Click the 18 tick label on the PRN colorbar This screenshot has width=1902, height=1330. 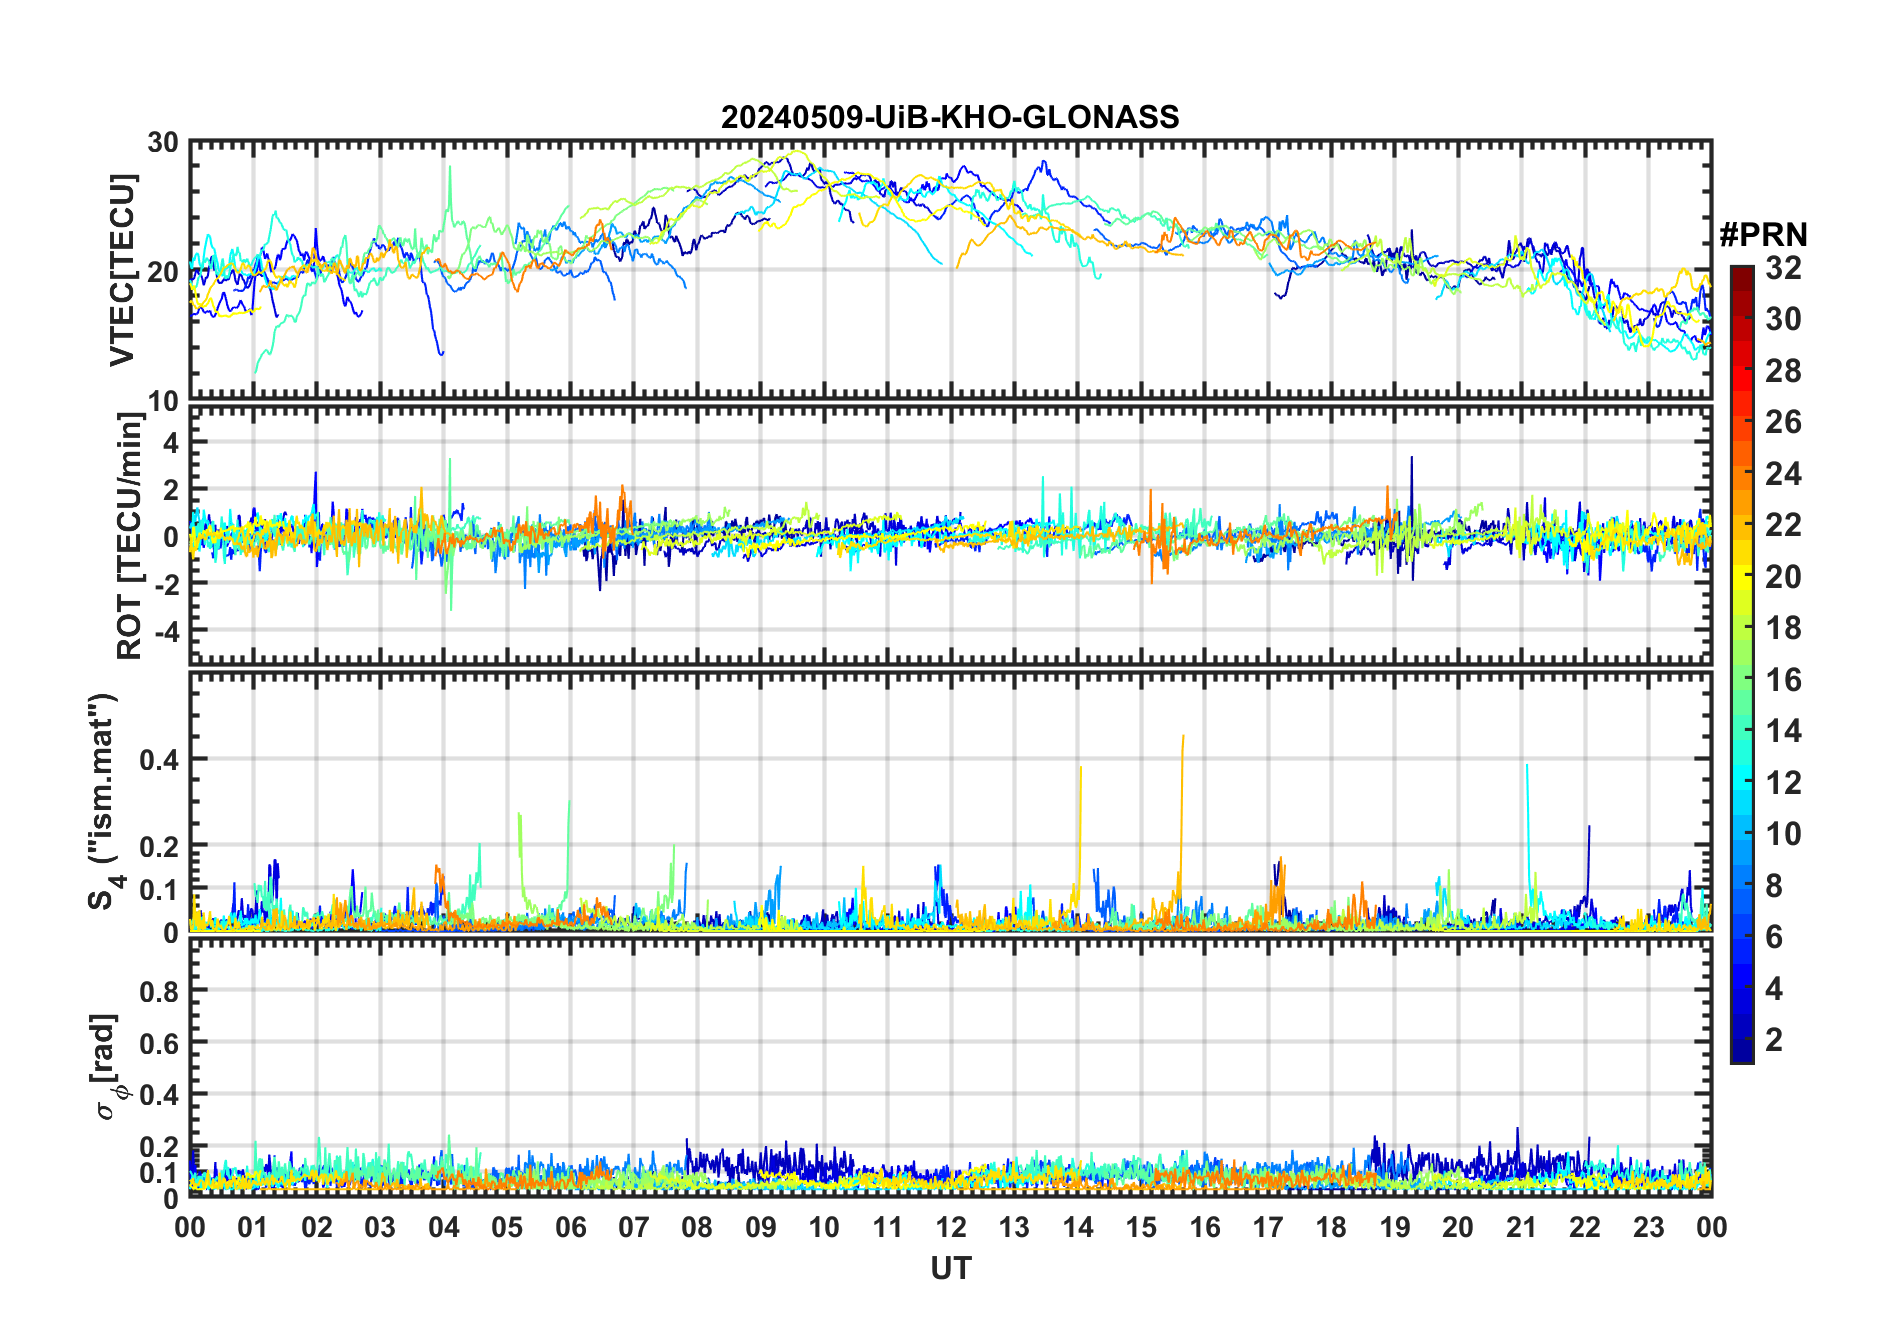tap(1783, 628)
